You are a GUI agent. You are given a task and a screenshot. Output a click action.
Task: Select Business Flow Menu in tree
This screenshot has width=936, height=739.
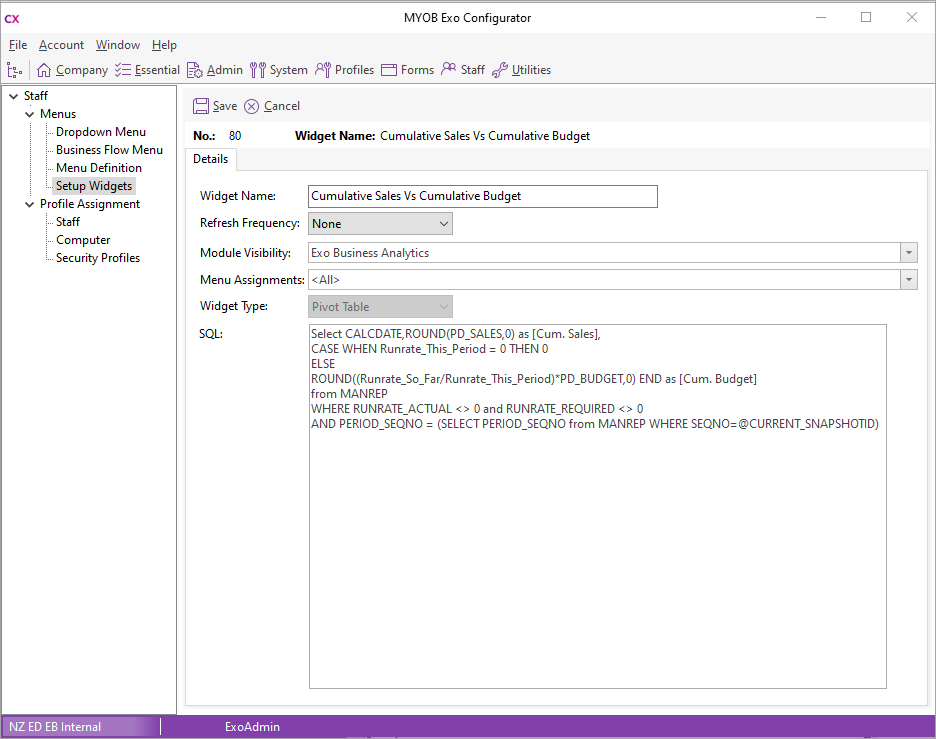[109, 150]
